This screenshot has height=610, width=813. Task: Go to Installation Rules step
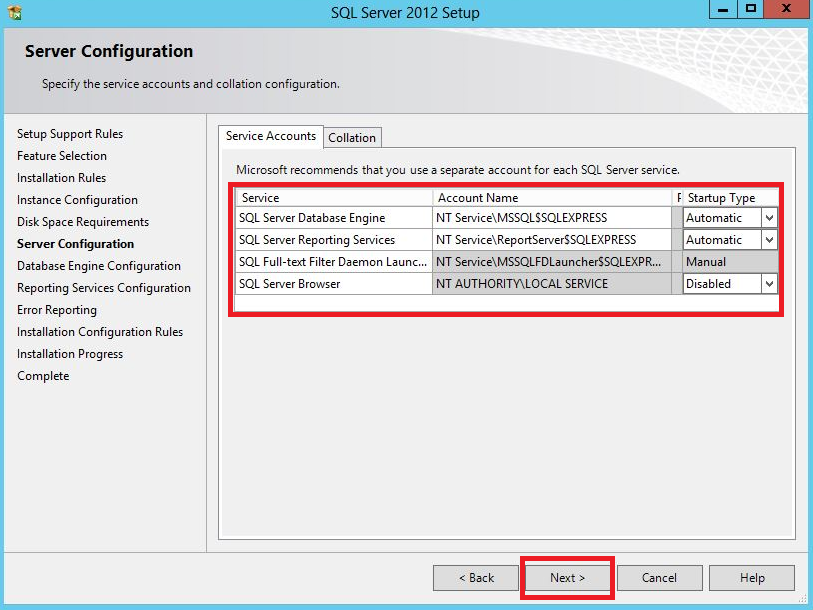[x=61, y=178]
